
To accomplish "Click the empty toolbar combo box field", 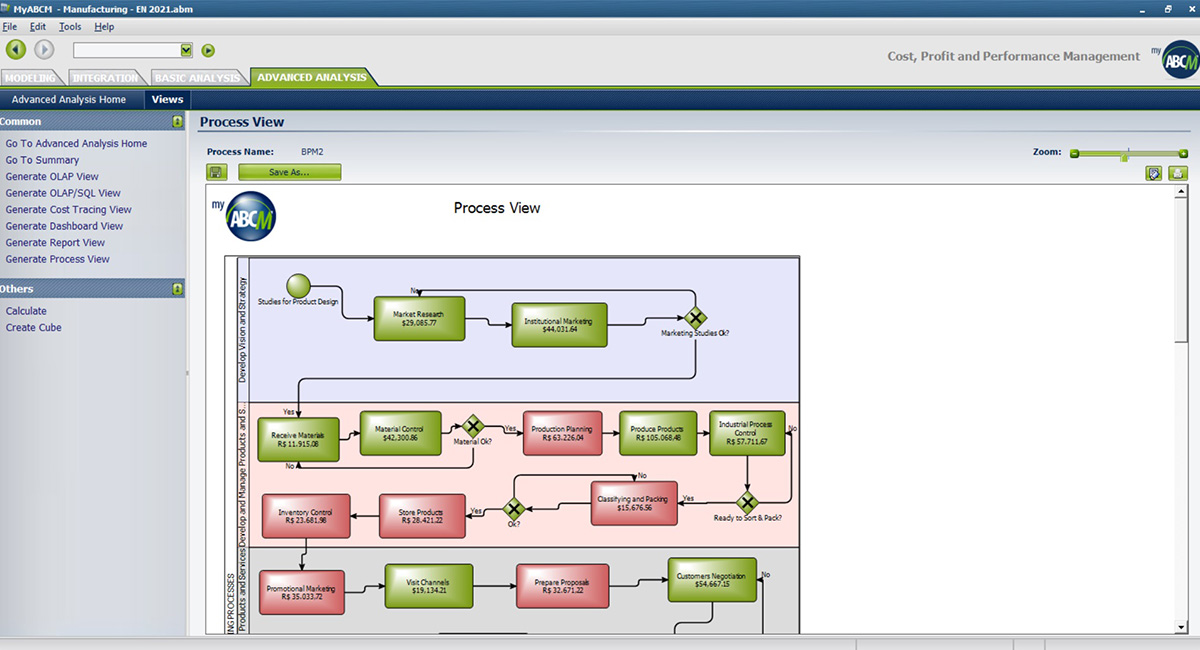I will pyautogui.click(x=126, y=50).
